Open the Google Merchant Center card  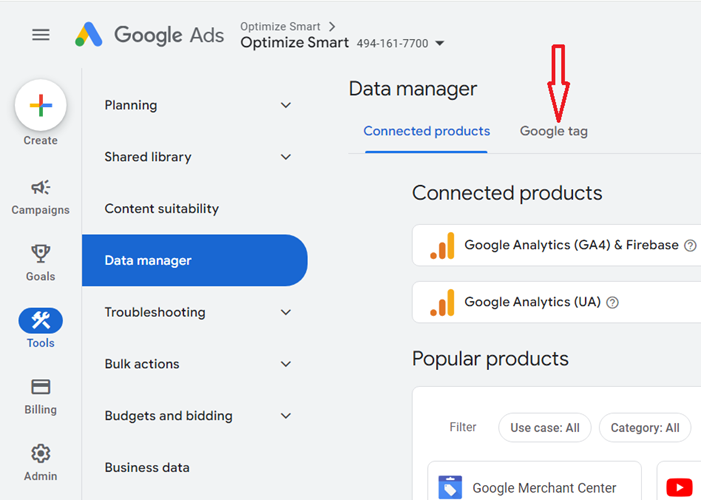pos(535,481)
